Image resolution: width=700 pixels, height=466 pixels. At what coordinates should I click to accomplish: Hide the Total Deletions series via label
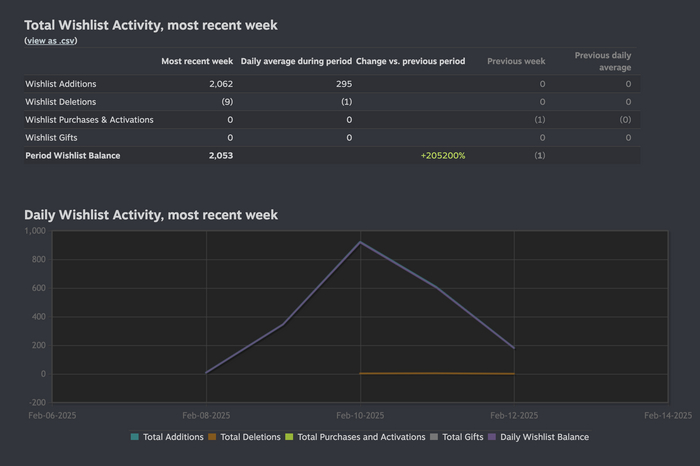(x=250, y=437)
